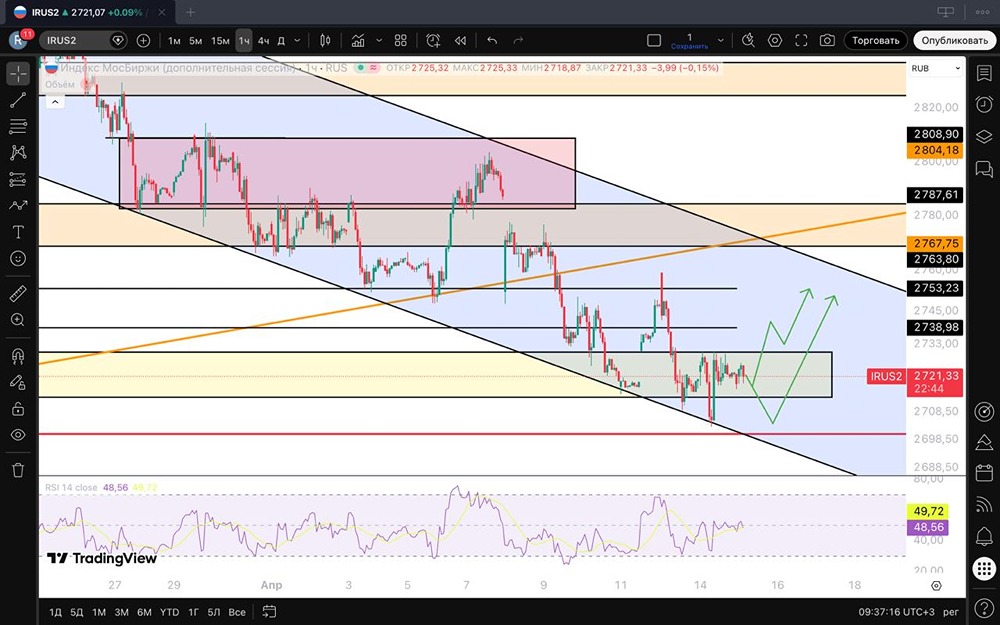Viewport: 1000px width, 625px height.
Task: Select the ruler measure tool
Action: coord(18,293)
